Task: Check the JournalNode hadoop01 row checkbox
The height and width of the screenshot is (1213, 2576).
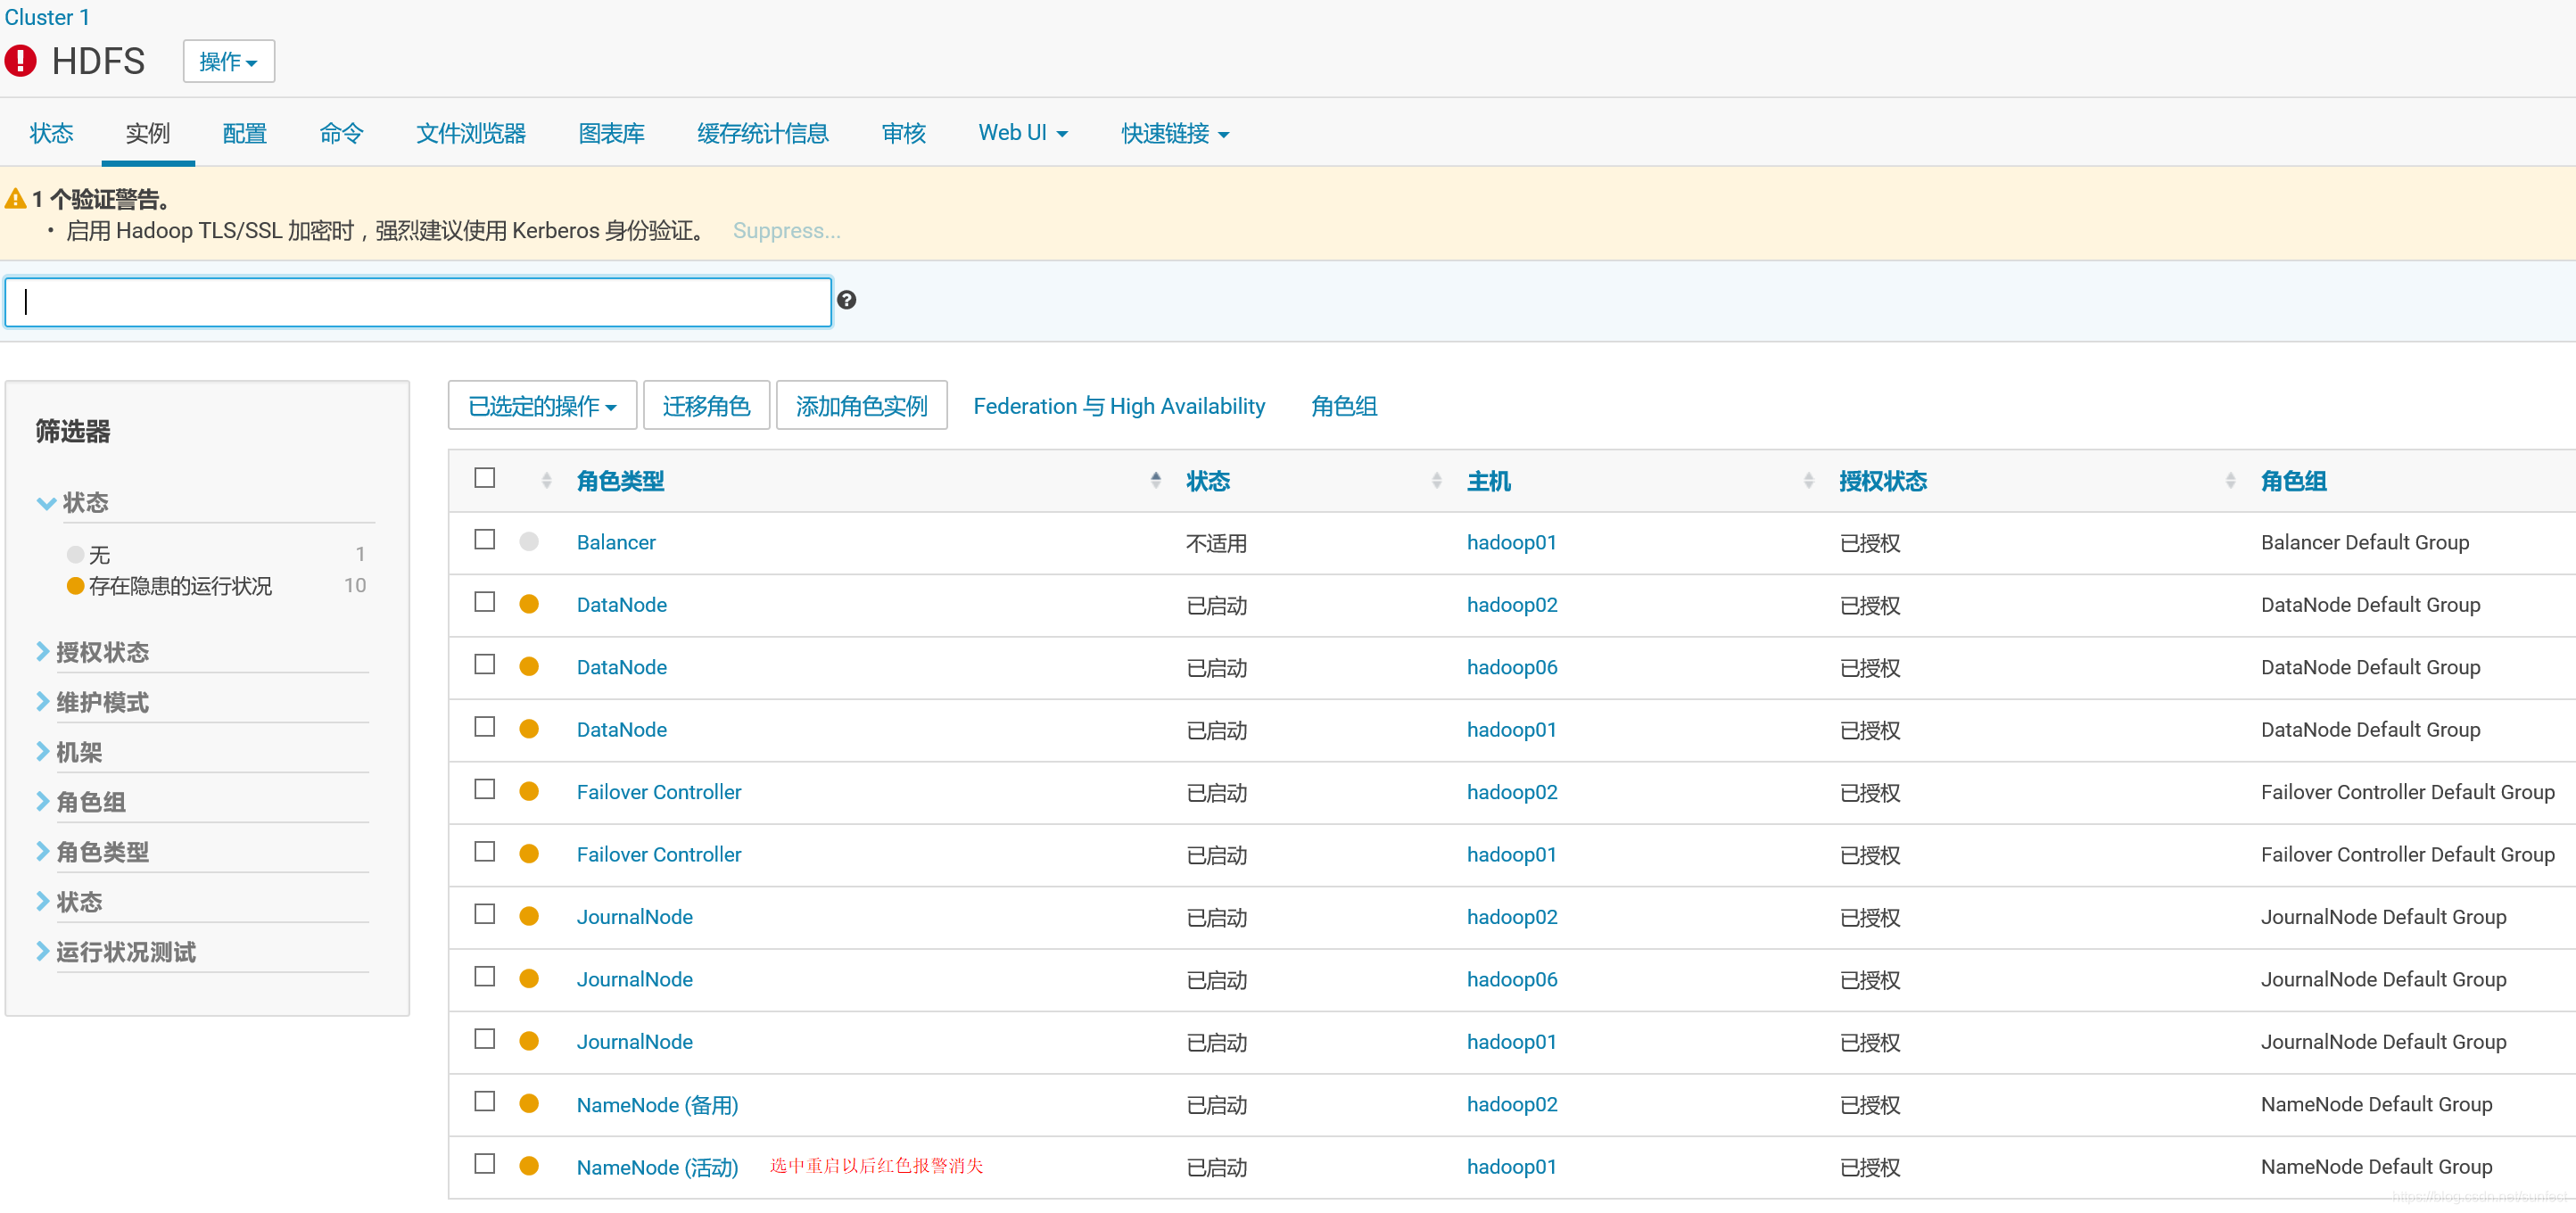Action: 485,1039
